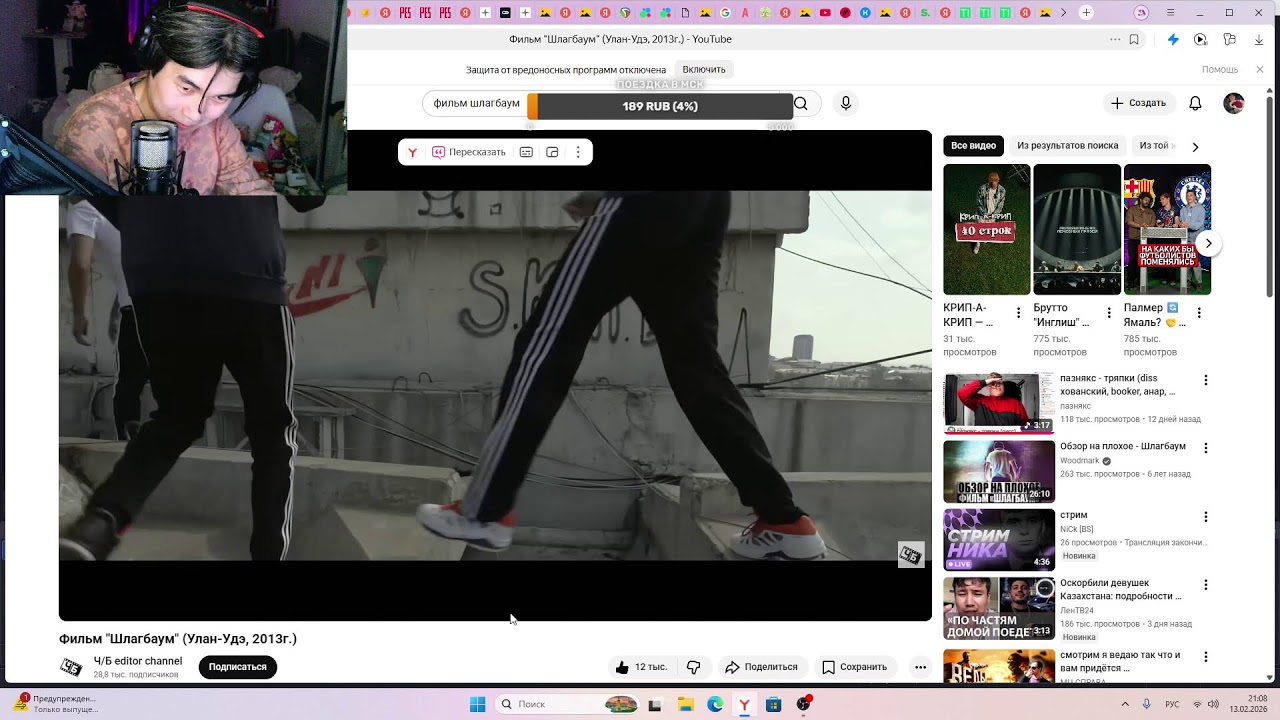Open the three-dot more actions under the video

click(x=921, y=667)
